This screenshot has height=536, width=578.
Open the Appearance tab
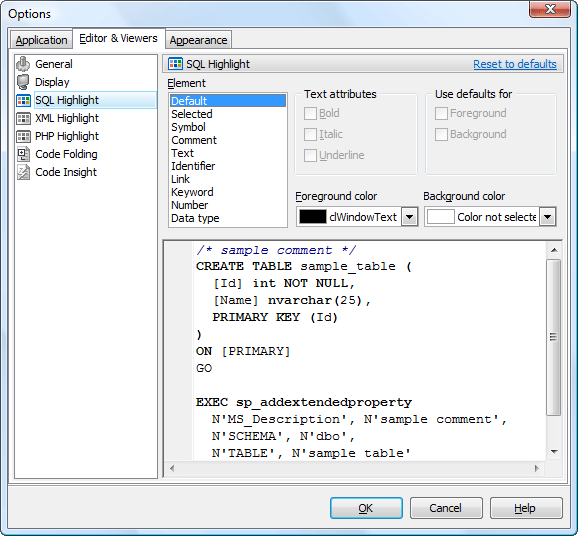[x=198, y=40]
